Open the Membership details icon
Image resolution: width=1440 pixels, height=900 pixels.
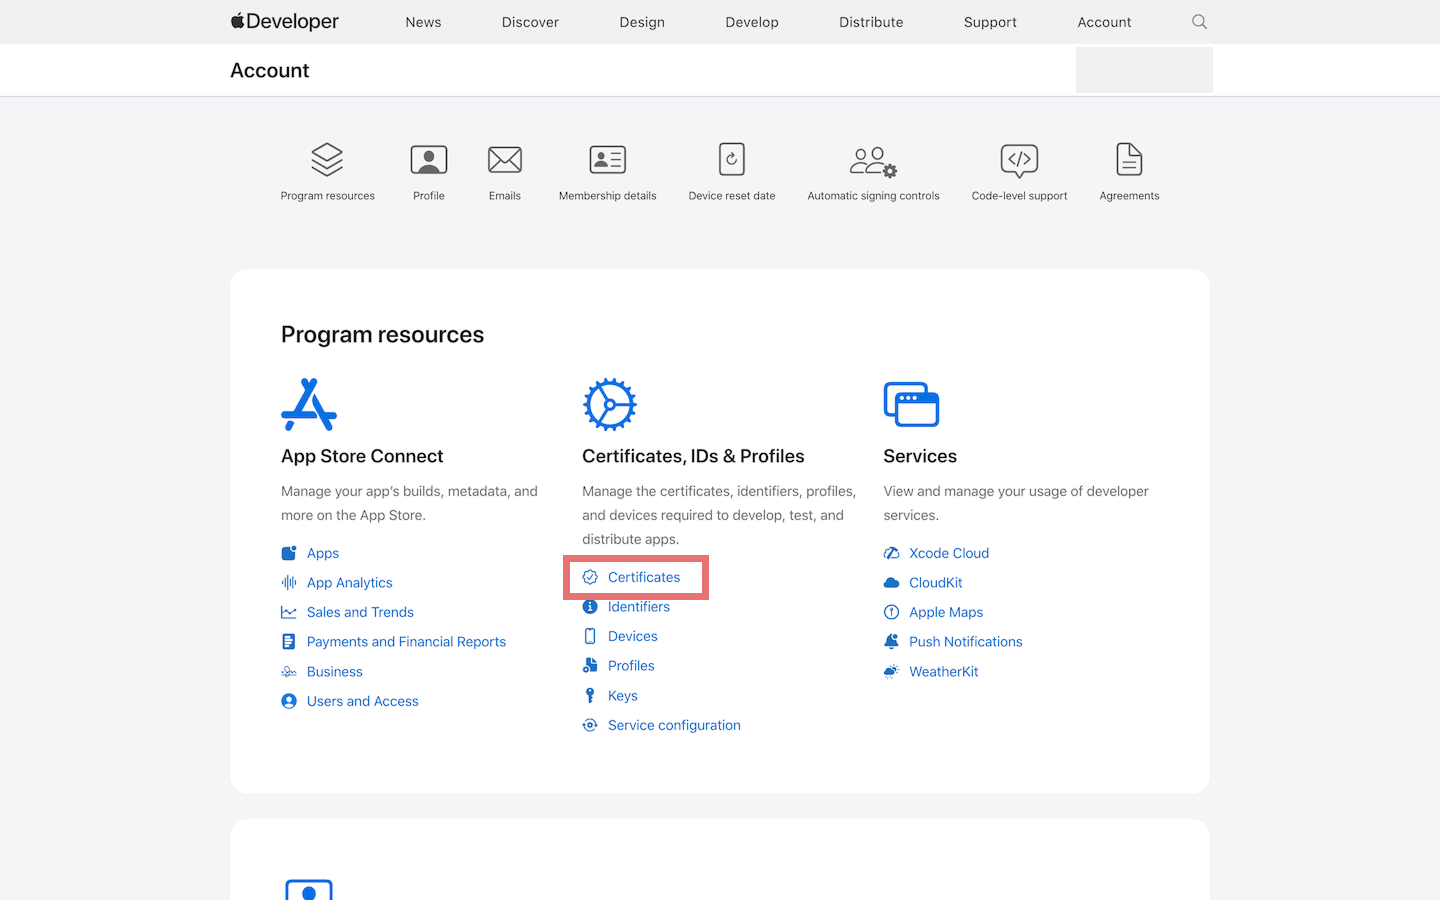point(607,161)
